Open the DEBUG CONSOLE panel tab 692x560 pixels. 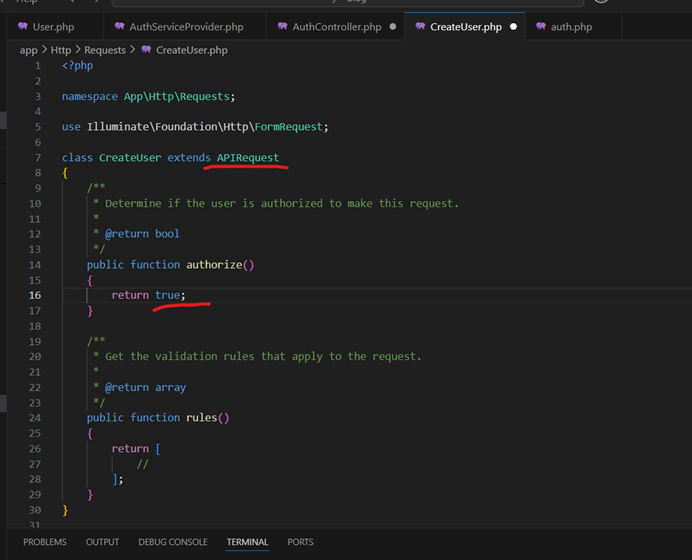click(x=173, y=542)
